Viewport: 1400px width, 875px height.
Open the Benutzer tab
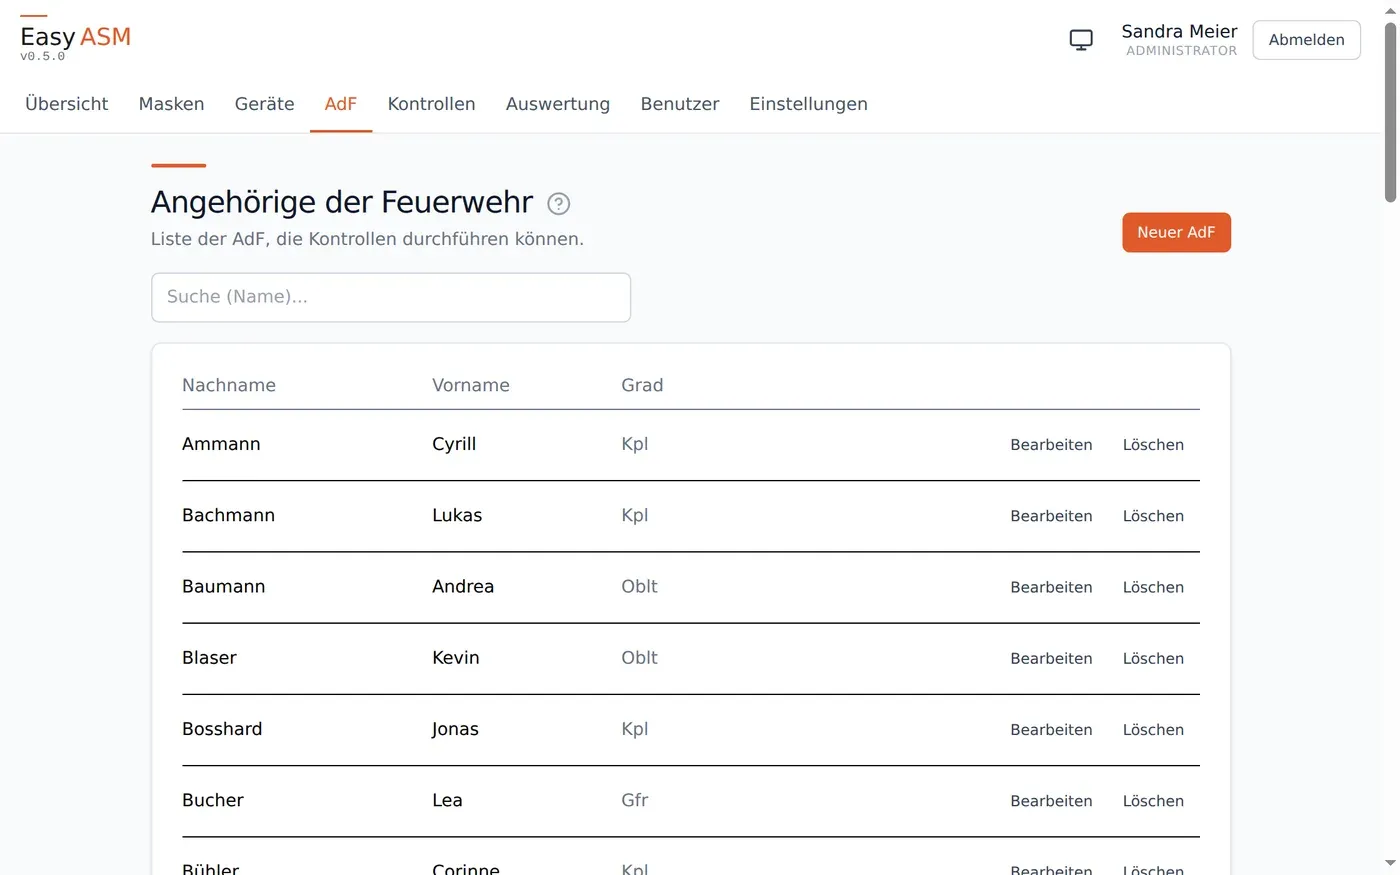click(680, 104)
